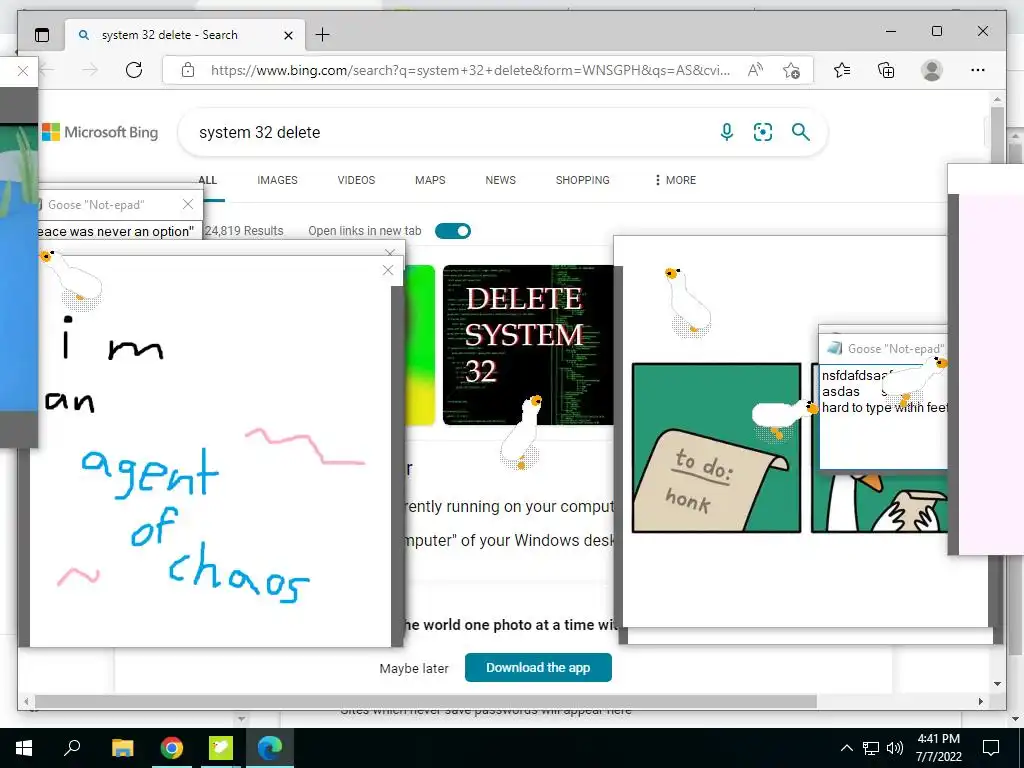
Task: Click the 'hard to type' notepad text
Action: pyautogui.click(x=884, y=408)
